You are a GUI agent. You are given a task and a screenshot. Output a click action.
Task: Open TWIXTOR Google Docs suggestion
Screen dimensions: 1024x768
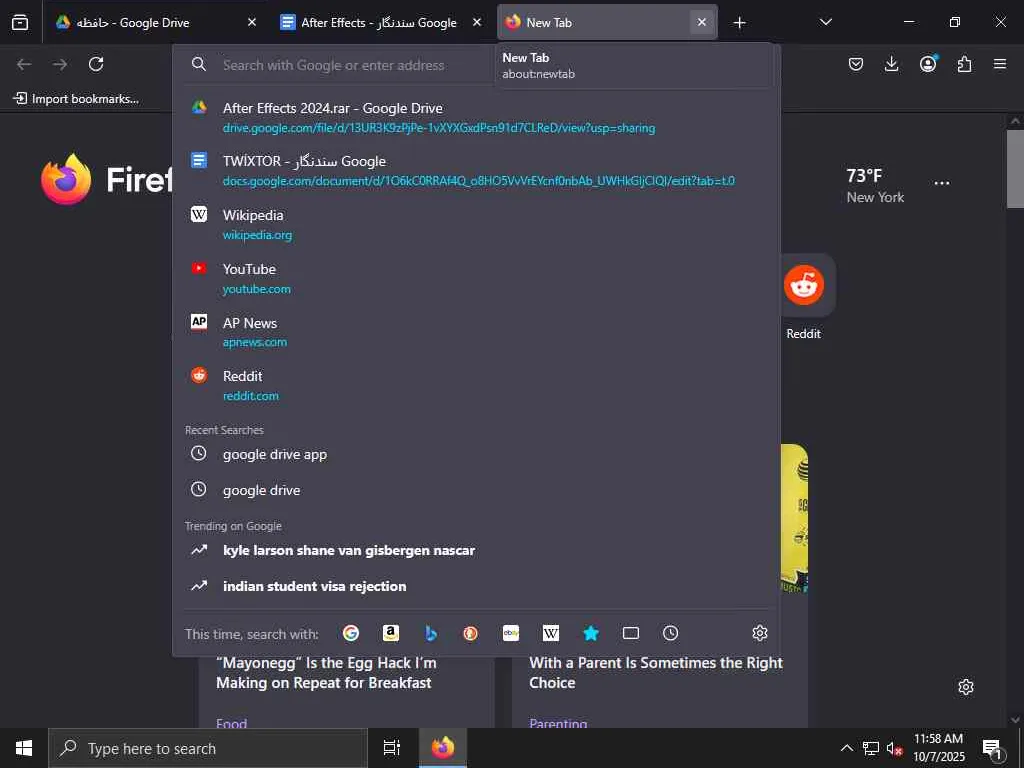point(477,170)
